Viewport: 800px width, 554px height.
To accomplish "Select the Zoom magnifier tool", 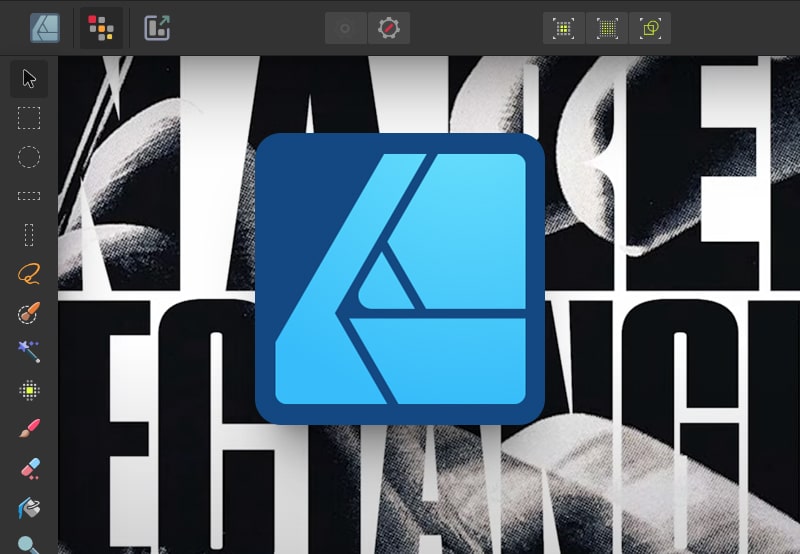I will [x=28, y=544].
